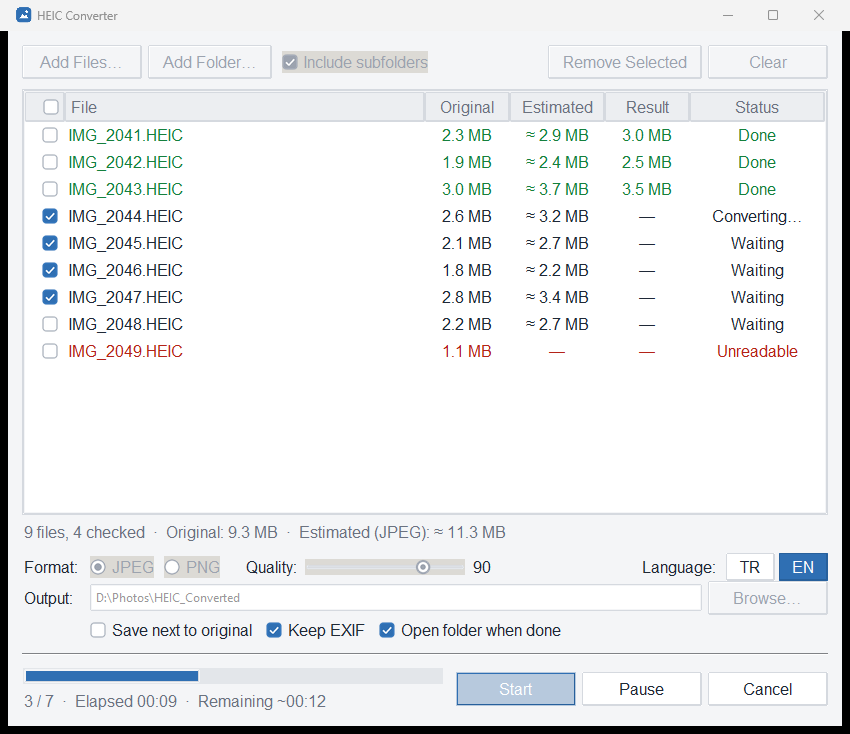Click the Converting… status text

point(757,216)
